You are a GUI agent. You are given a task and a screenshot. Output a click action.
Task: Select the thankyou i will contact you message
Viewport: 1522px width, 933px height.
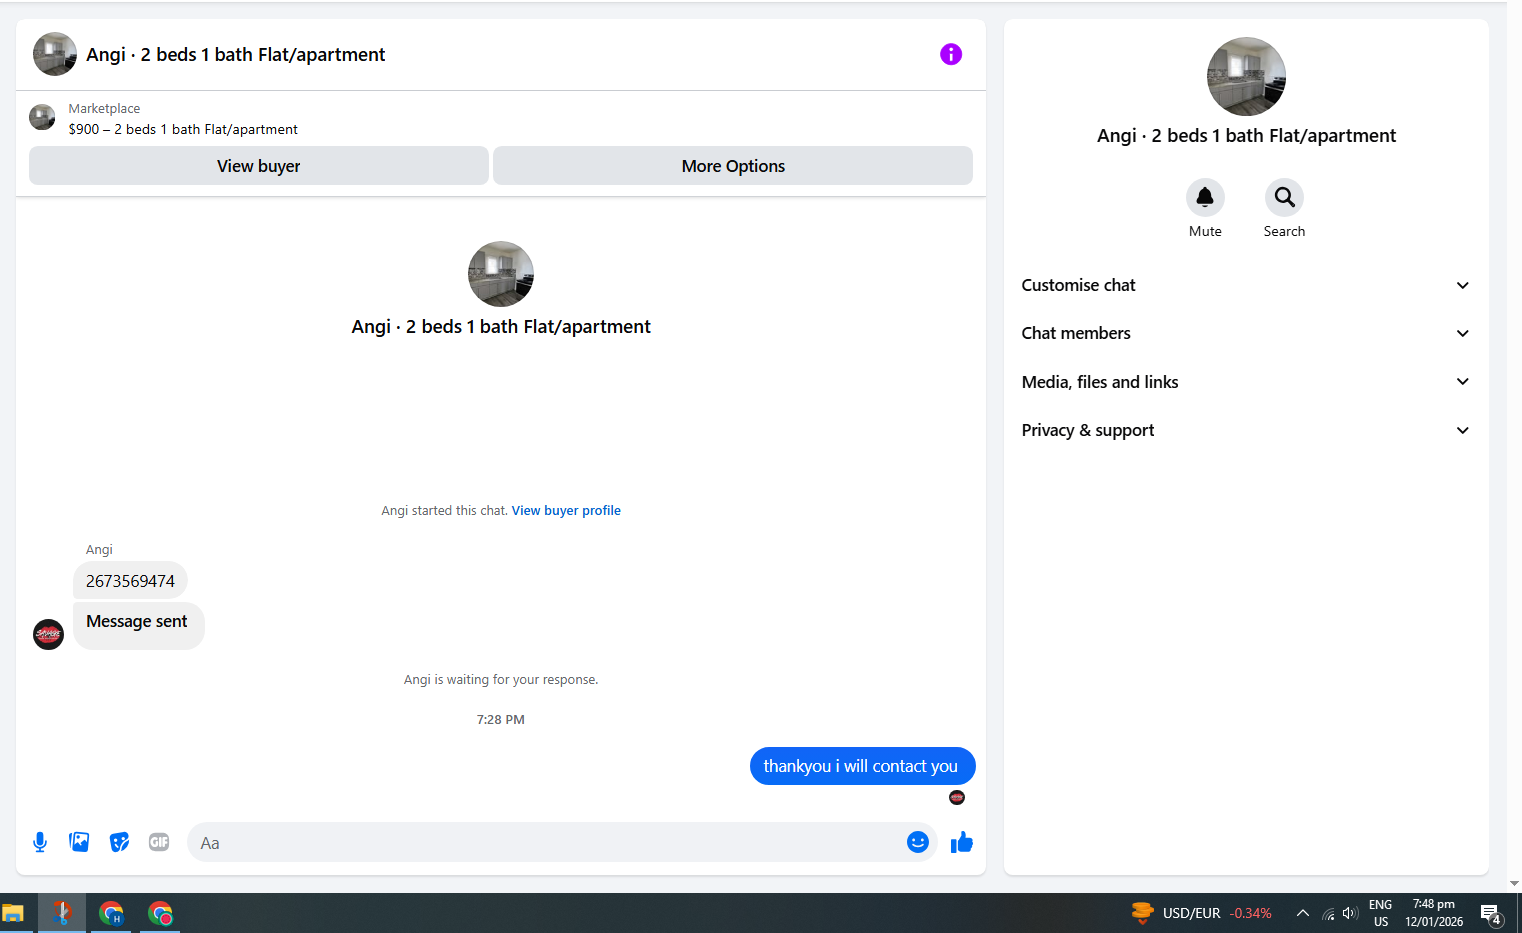[862, 766]
